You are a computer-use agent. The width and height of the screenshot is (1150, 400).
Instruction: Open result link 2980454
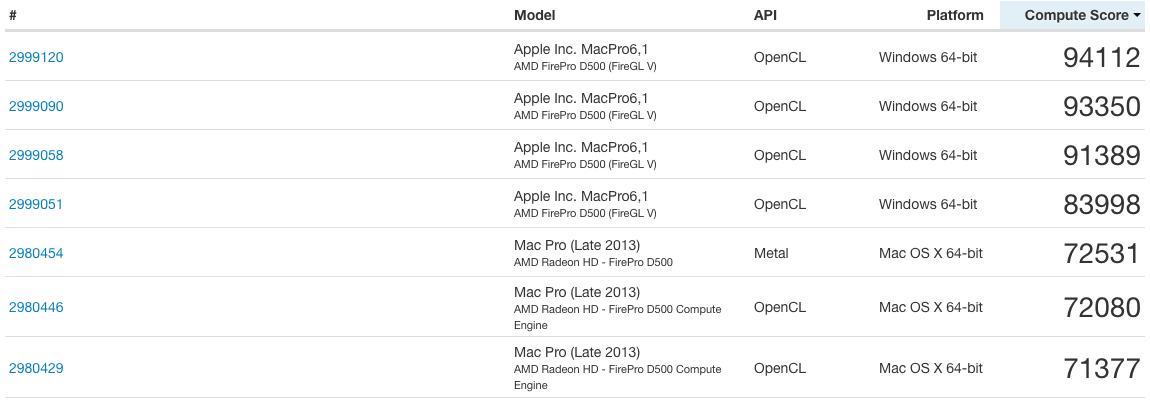(36, 253)
